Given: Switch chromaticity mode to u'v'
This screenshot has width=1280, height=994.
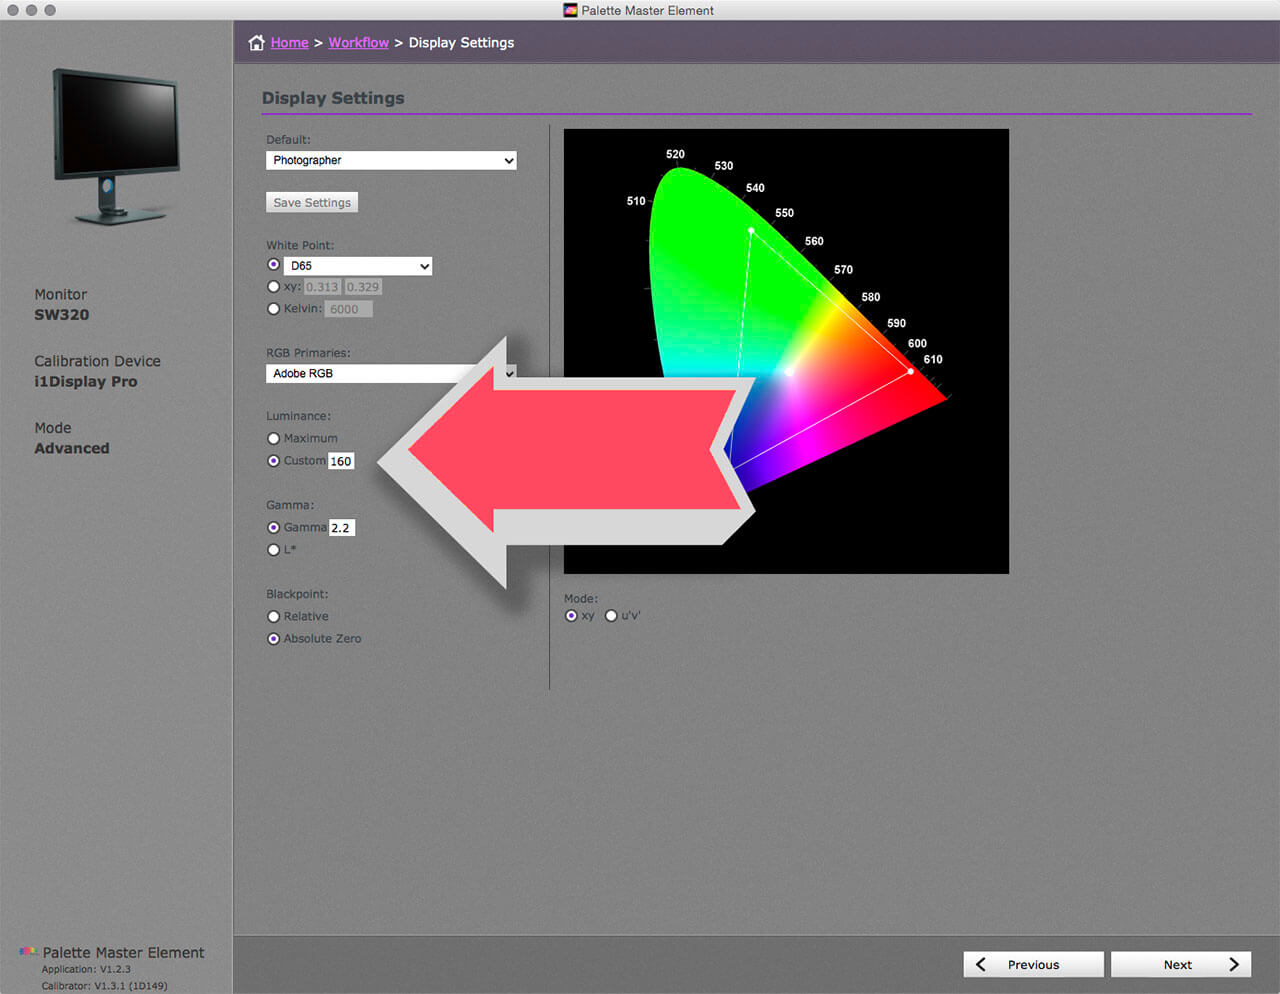Looking at the screenshot, I should [x=611, y=616].
